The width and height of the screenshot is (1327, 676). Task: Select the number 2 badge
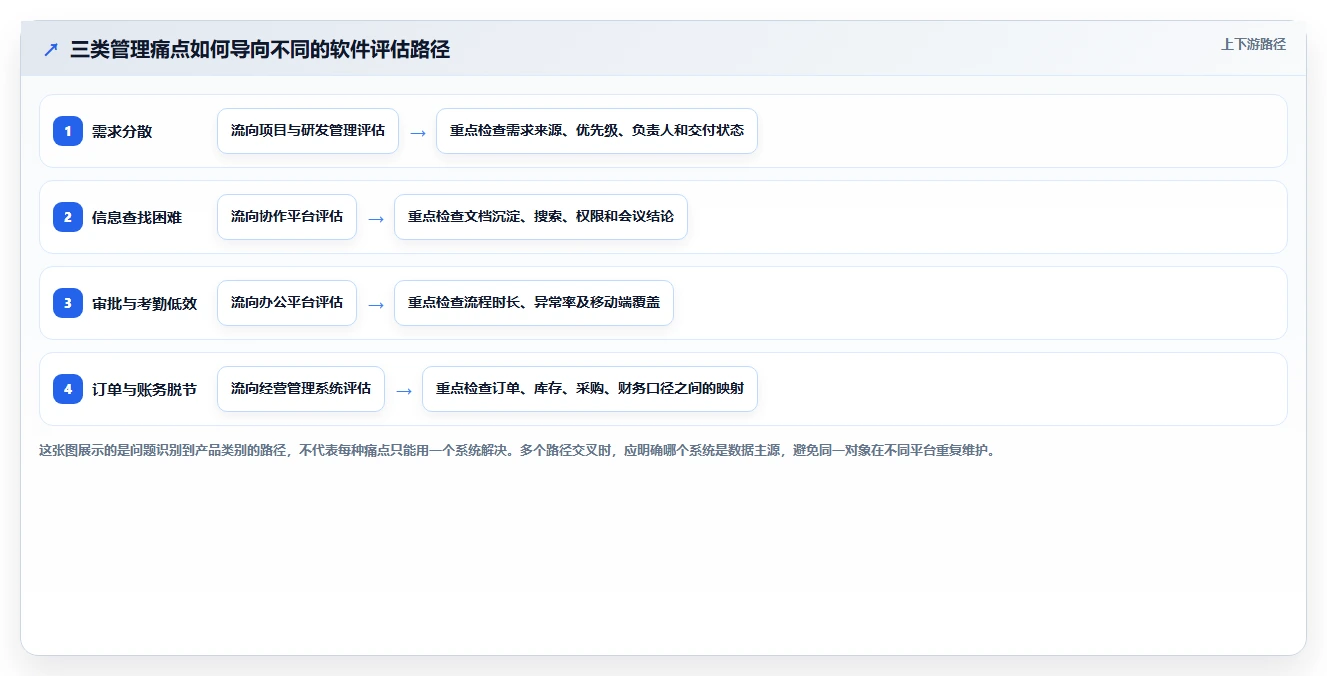[68, 217]
